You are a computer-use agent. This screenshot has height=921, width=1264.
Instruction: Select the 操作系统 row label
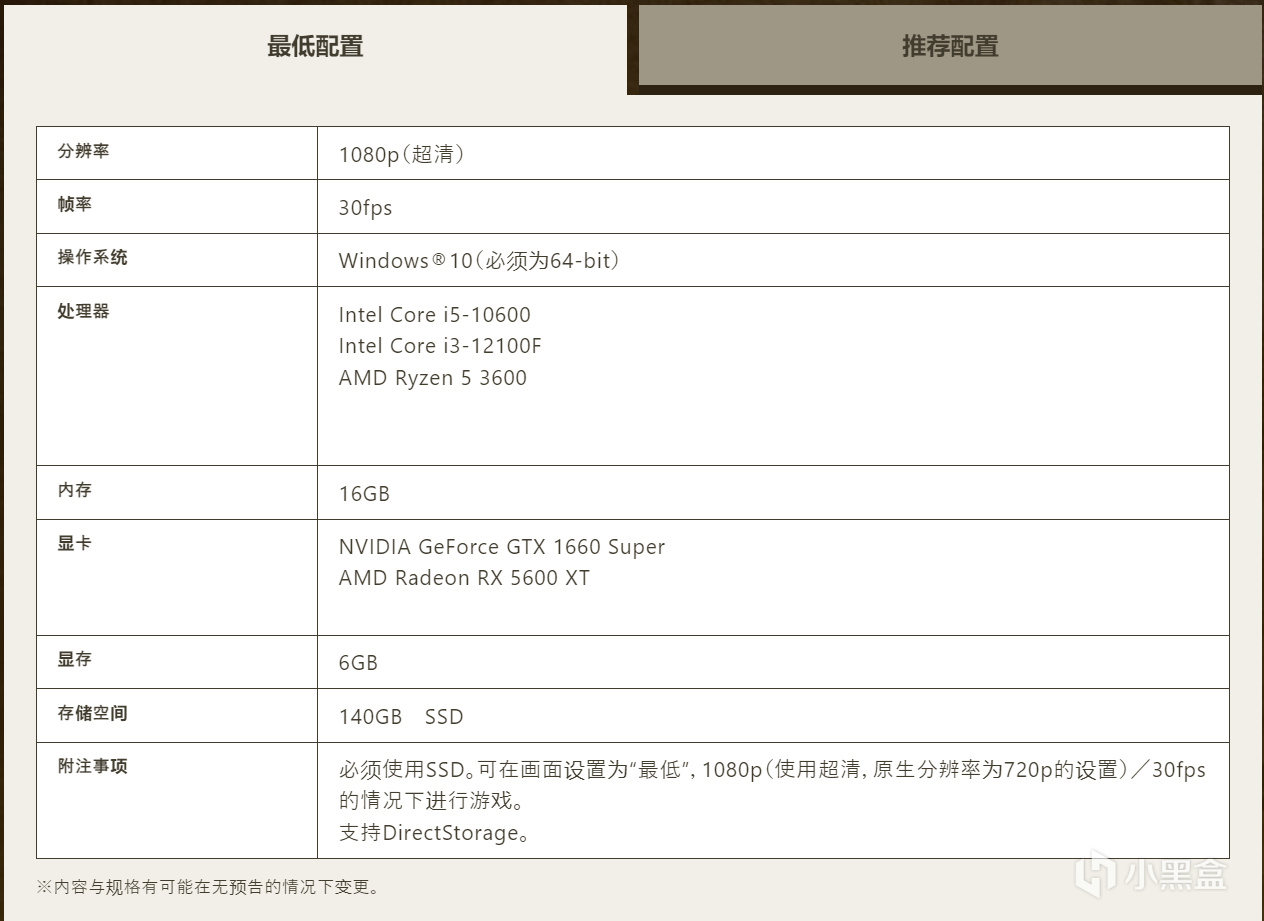pos(93,257)
